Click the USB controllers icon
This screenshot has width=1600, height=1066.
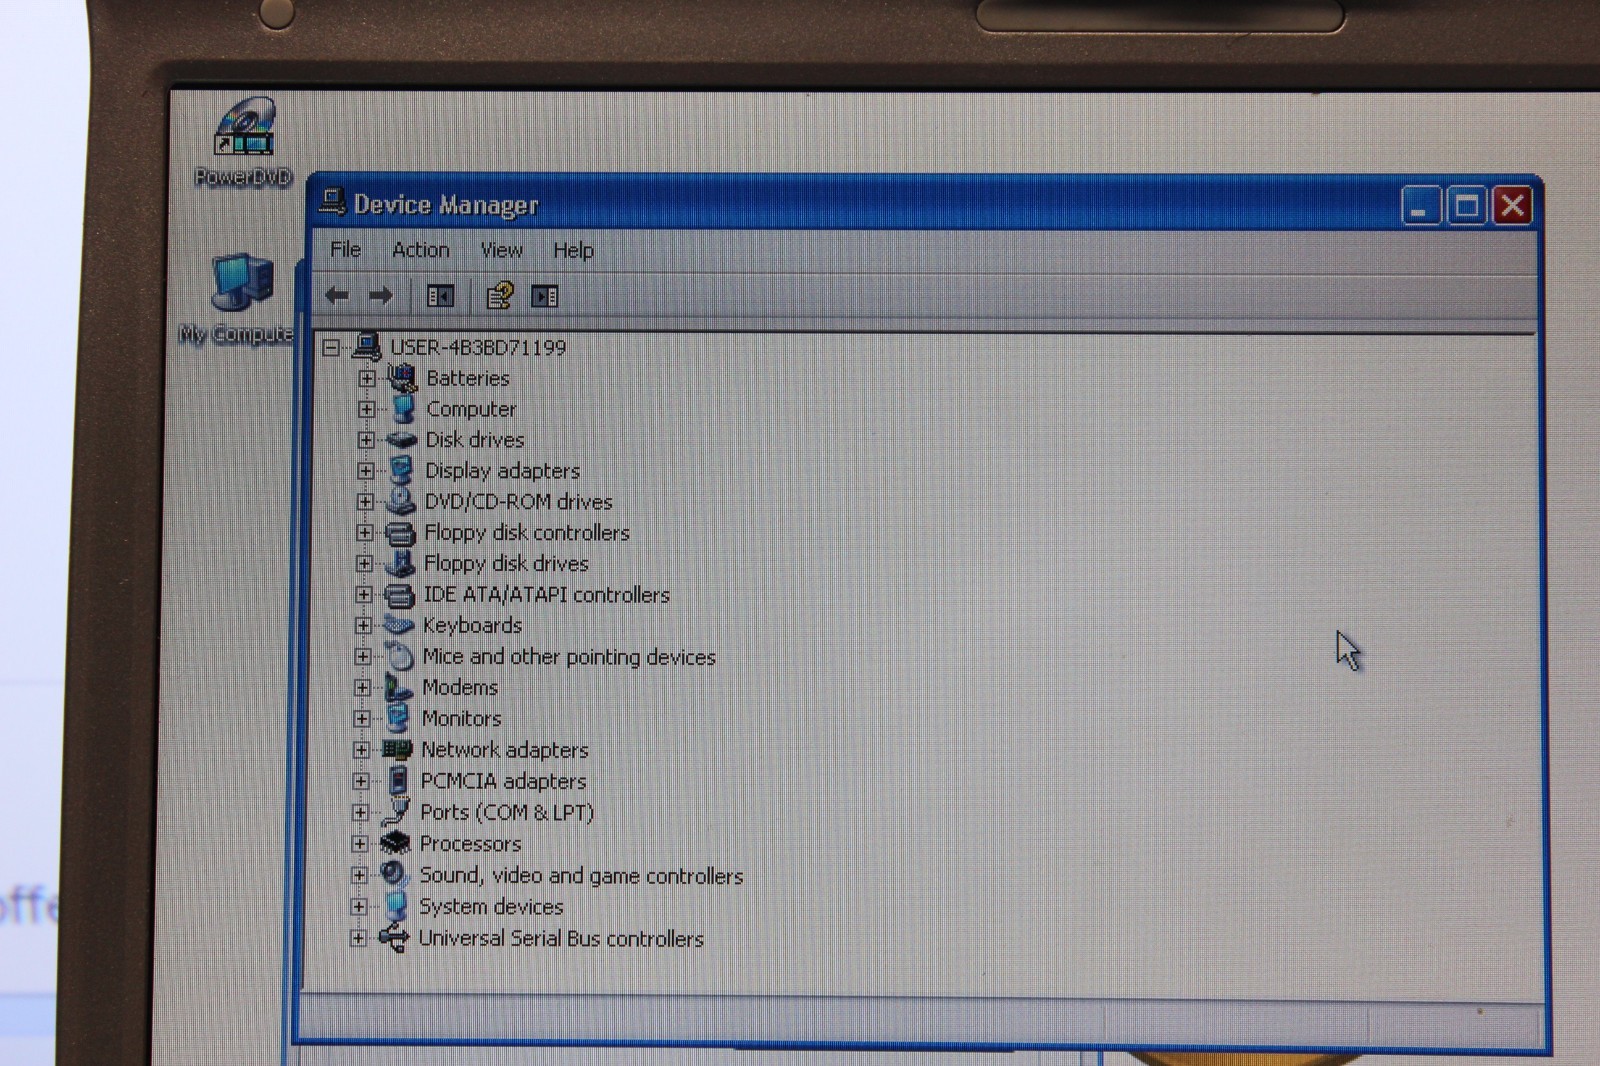tap(394, 938)
